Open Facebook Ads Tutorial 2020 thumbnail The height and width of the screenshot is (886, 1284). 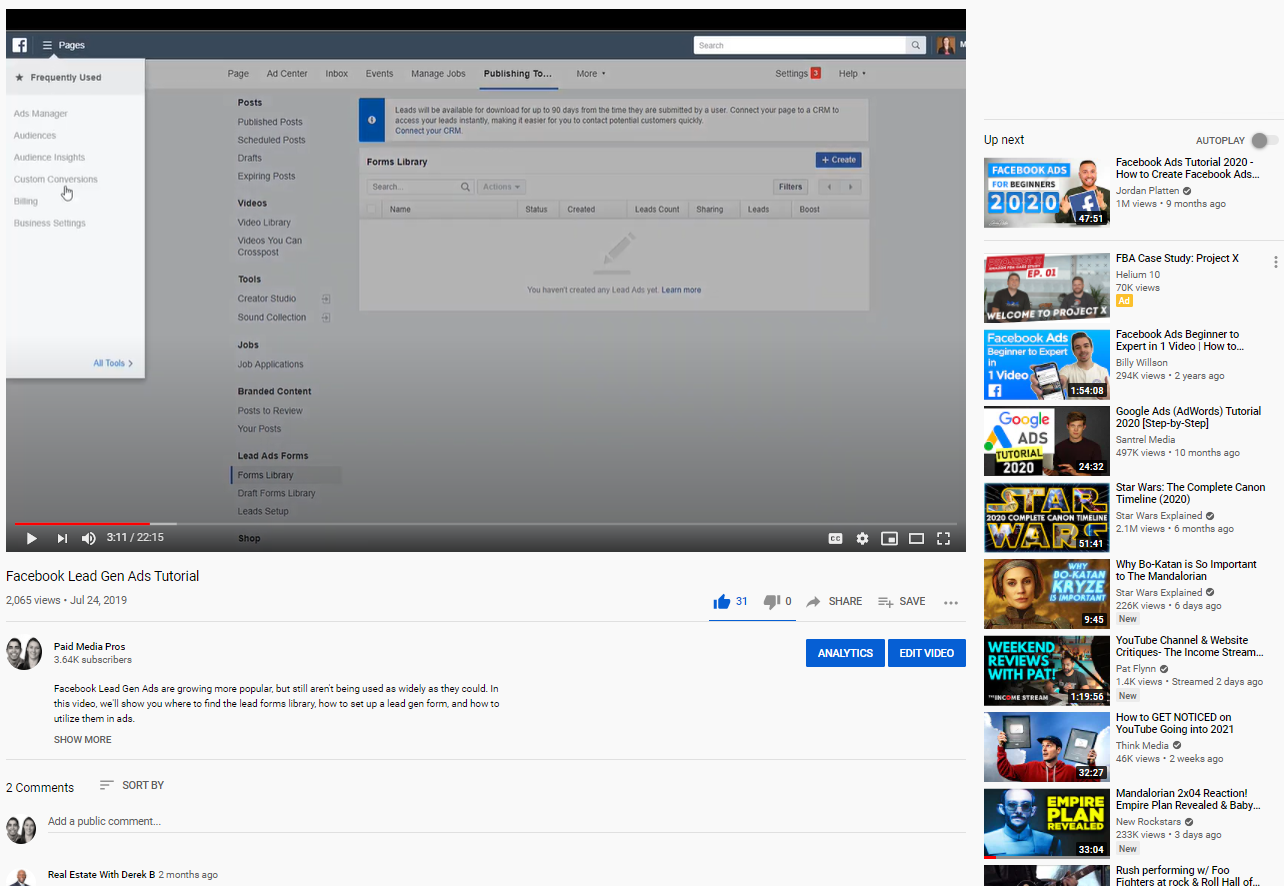1046,193
